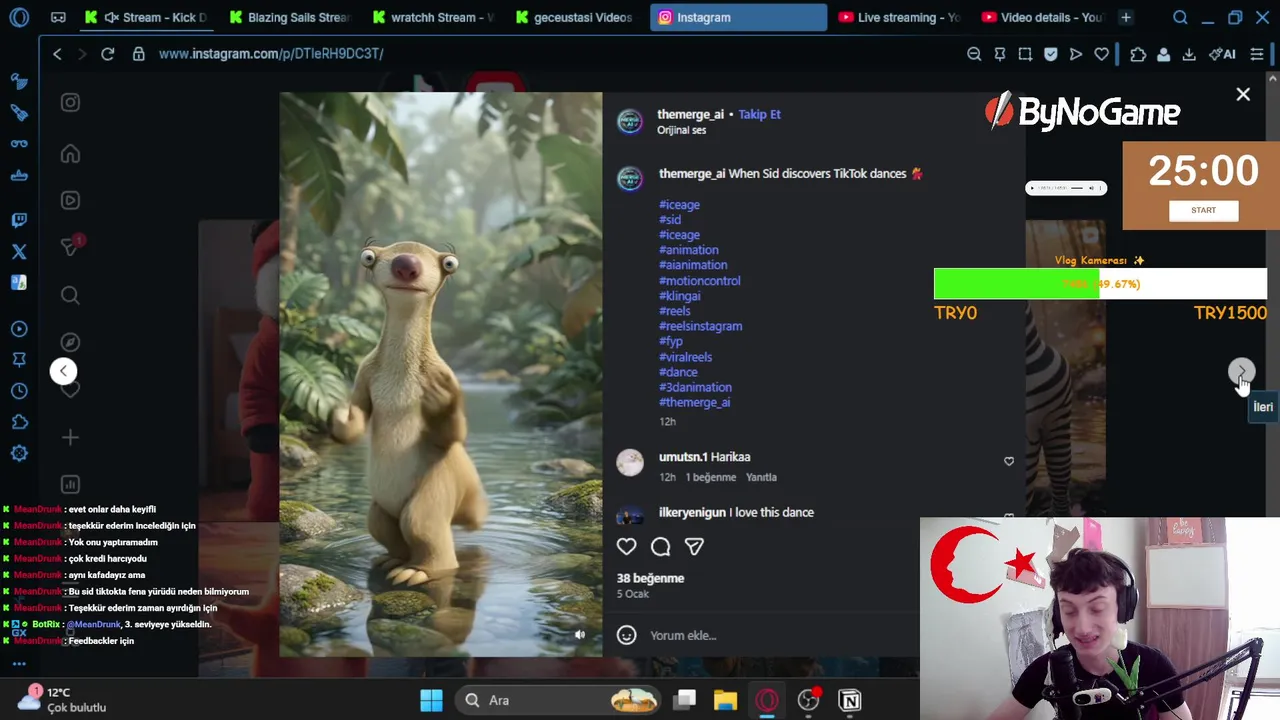The image size is (1280, 720).
Task: Close the Instagram post overlay
Action: pos(1243,94)
